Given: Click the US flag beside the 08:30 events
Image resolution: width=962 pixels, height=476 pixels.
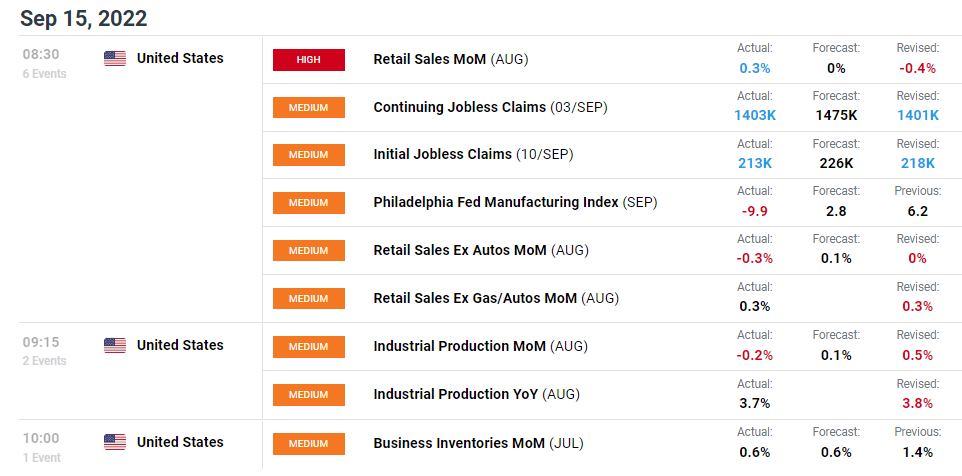Looking at the screenshot, I should tap(115, 58).
